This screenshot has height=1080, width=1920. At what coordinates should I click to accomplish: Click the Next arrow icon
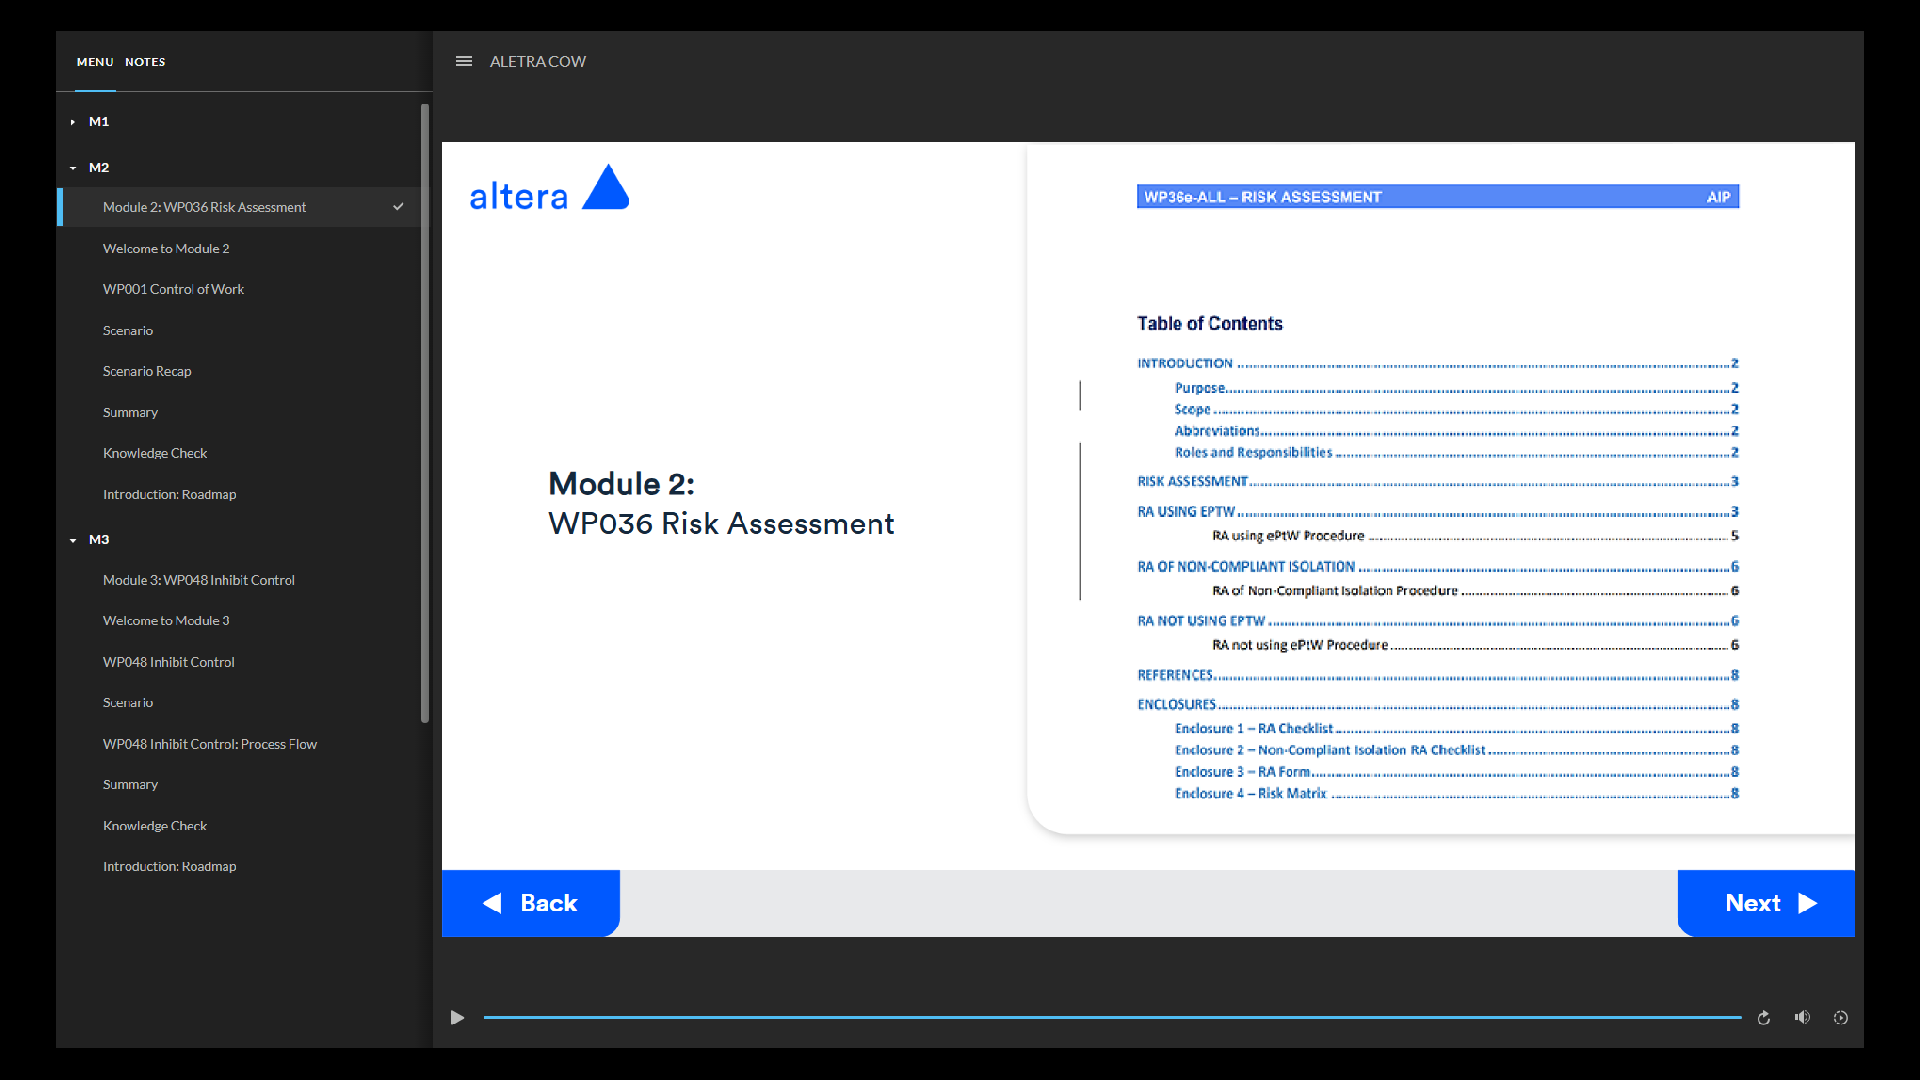coord(1807,903)
